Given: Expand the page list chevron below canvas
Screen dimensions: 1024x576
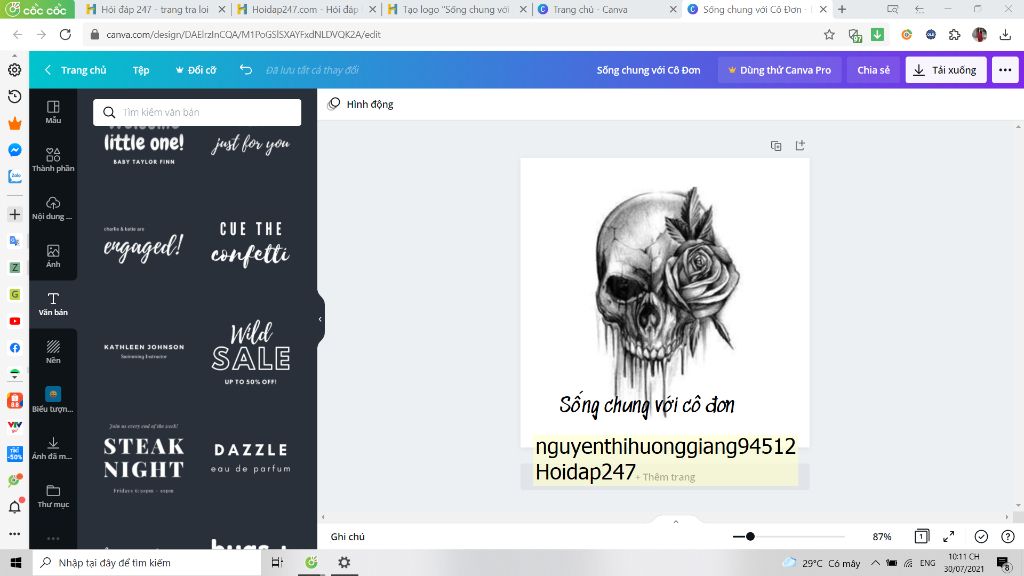Looking at the screenshot, I should (676, 522).
